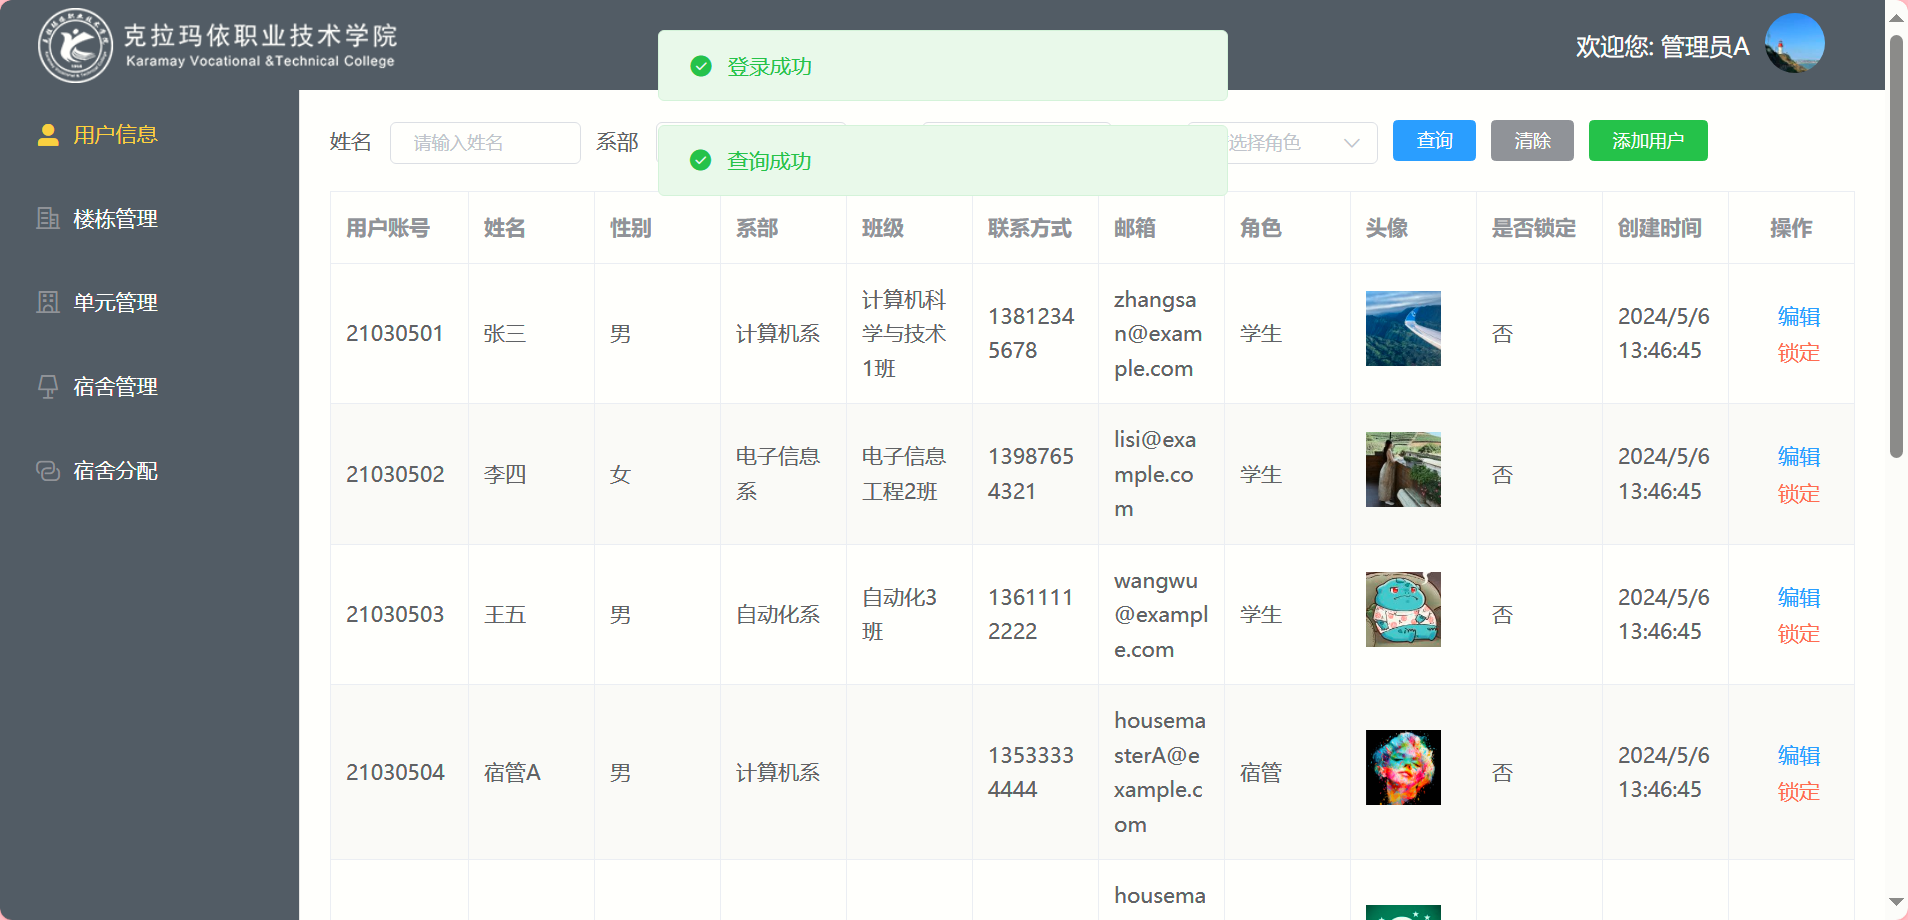Open 张三's avatar thumbnail
This screenshot has height=920, width=1908.
pos(1403,328)
